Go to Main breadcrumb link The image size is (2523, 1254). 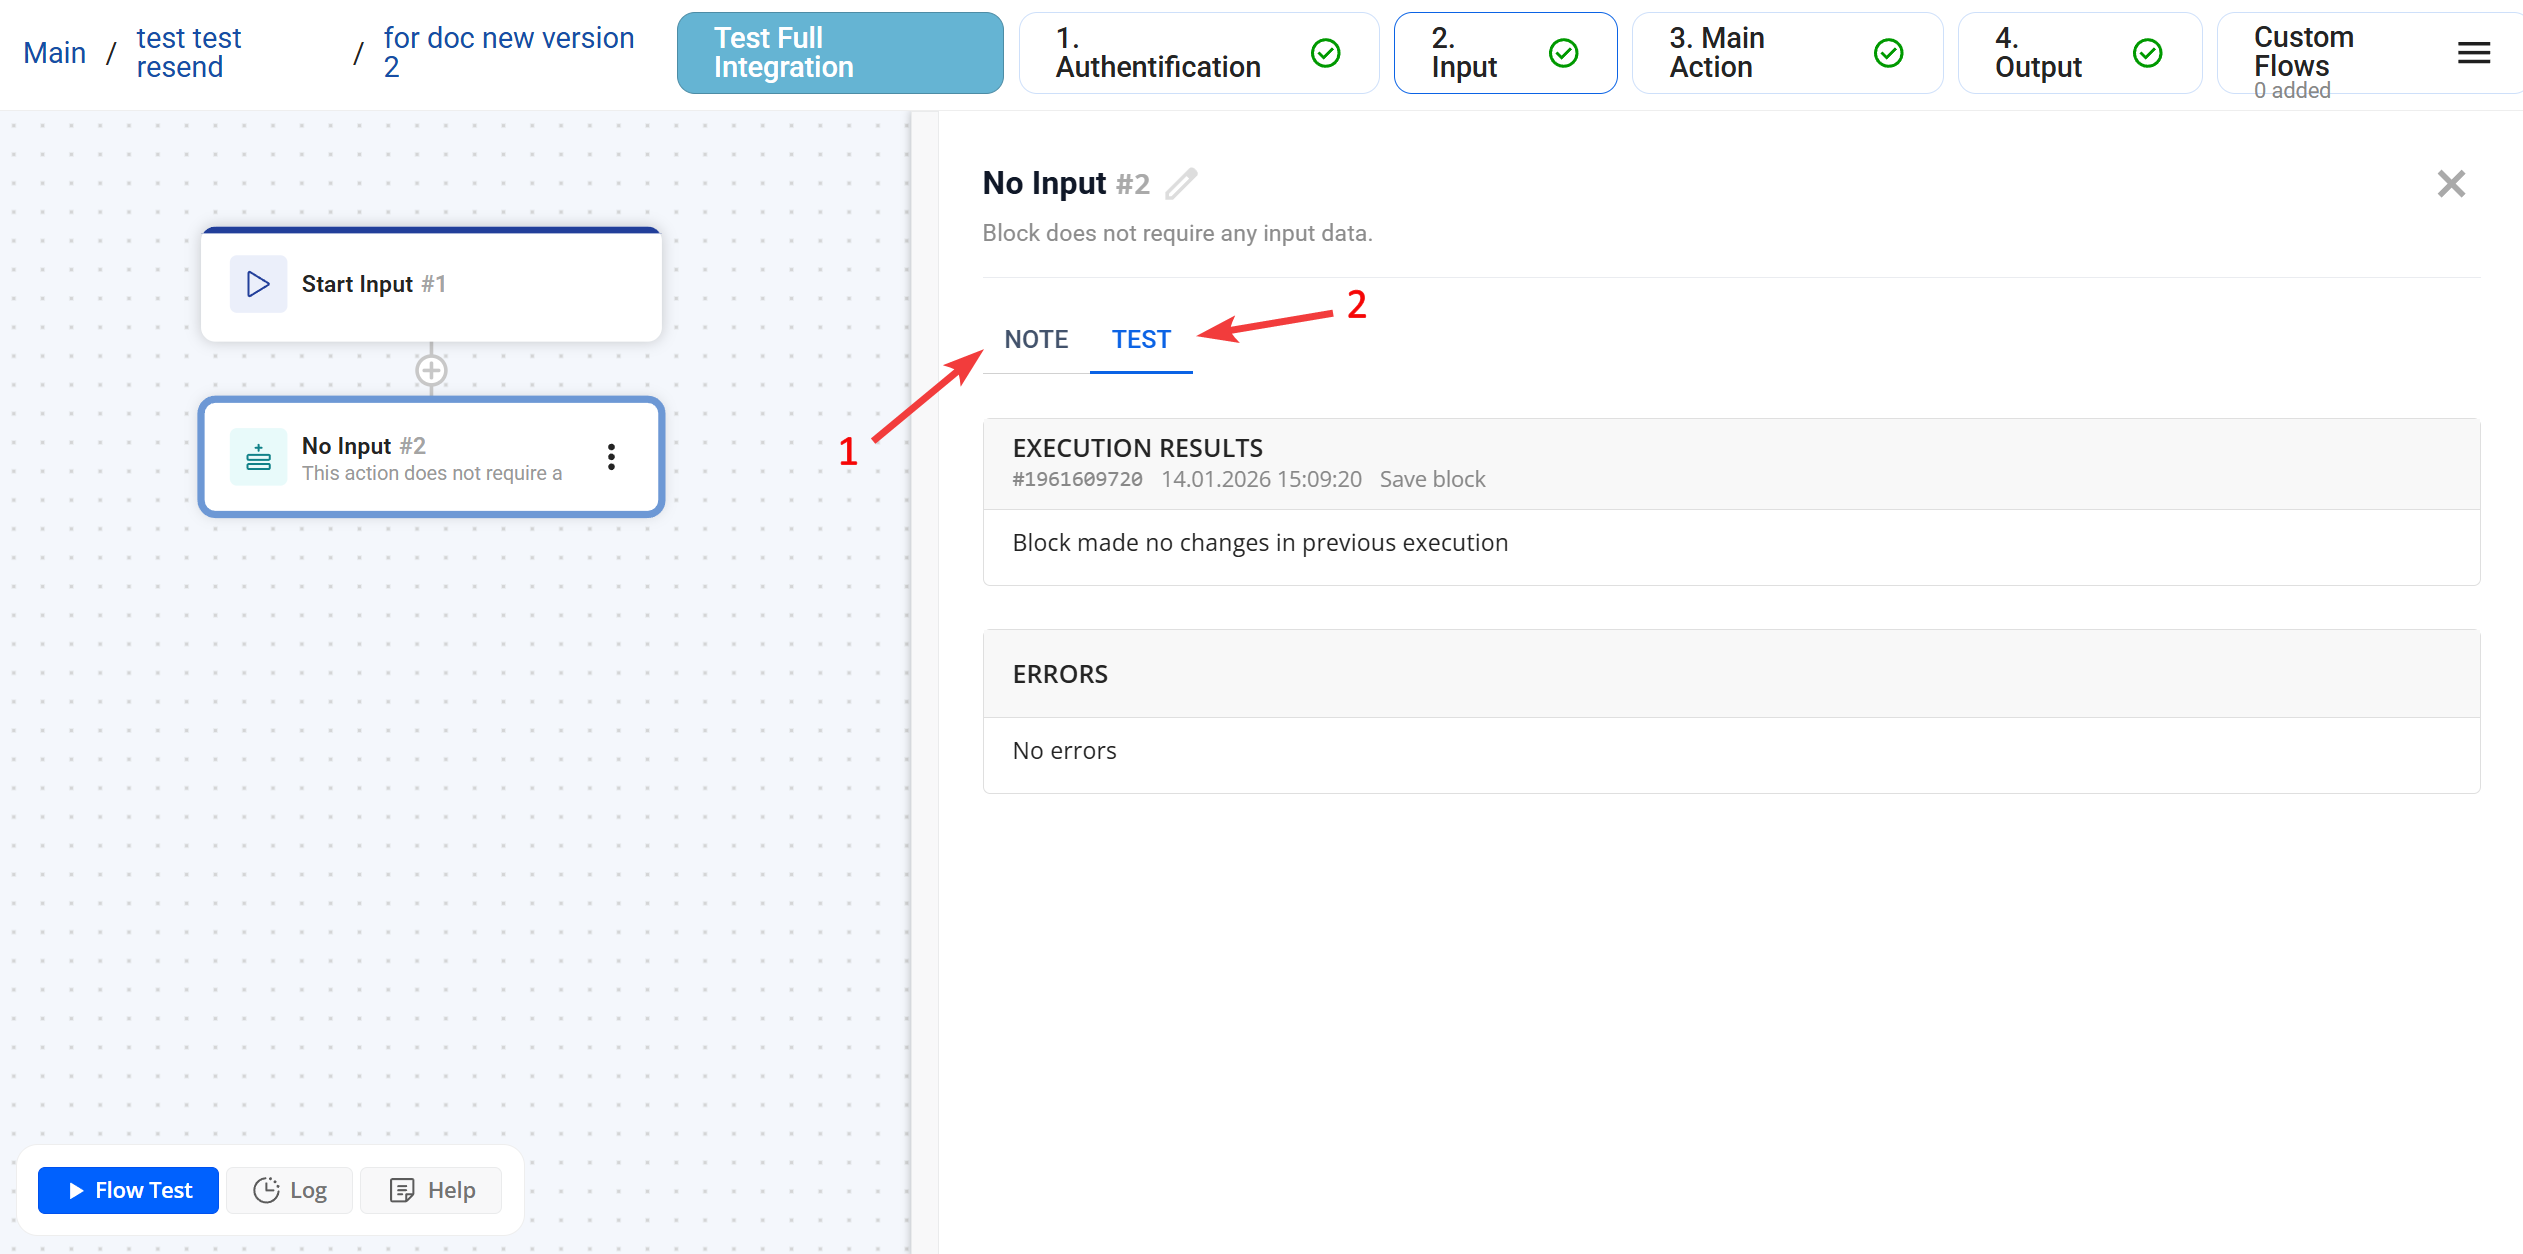click(54, 53)
